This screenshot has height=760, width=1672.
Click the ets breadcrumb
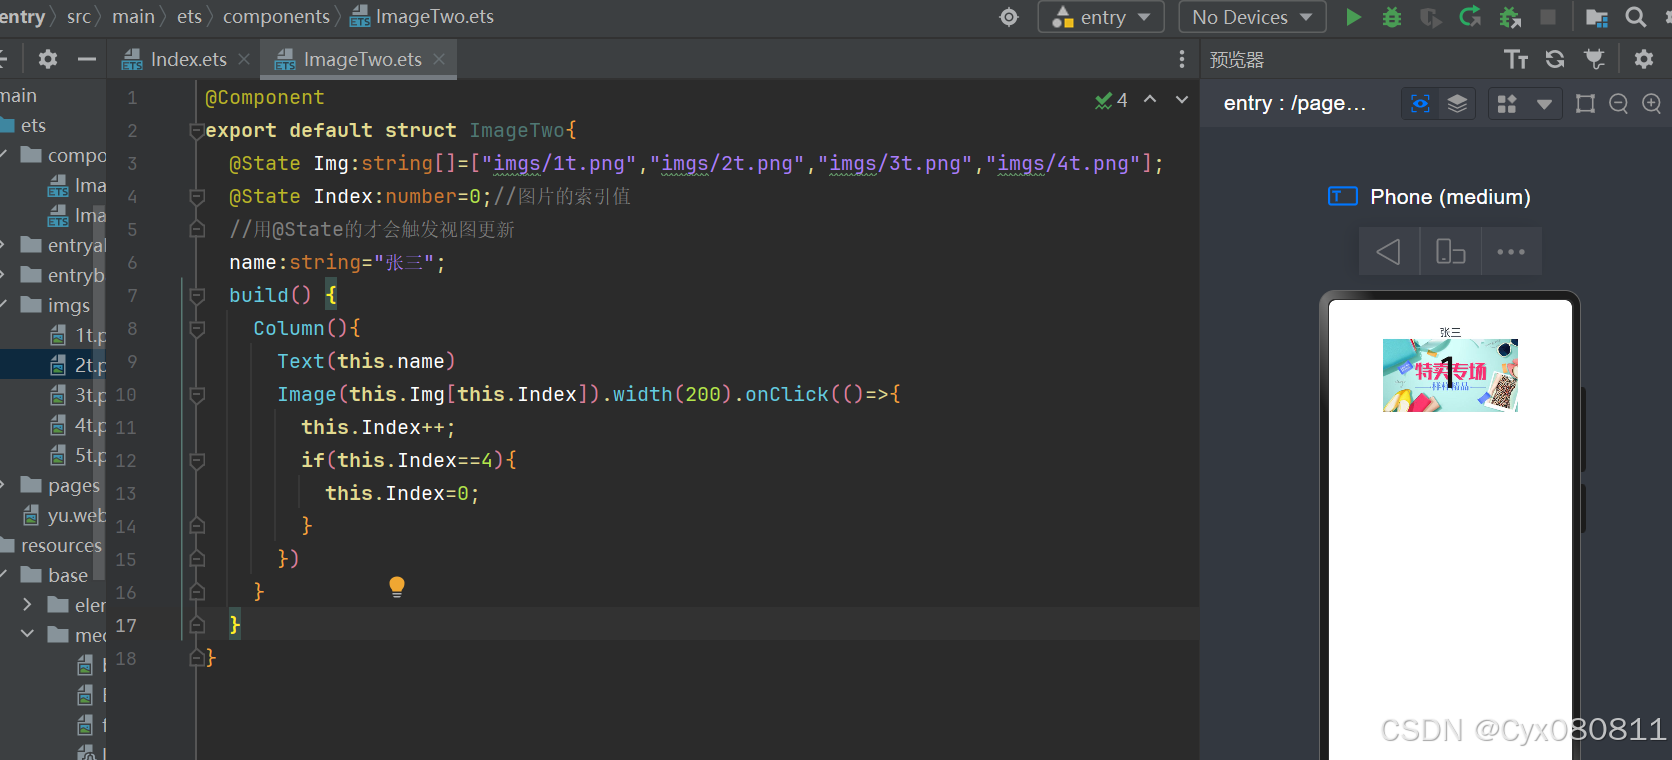(189, 16)
